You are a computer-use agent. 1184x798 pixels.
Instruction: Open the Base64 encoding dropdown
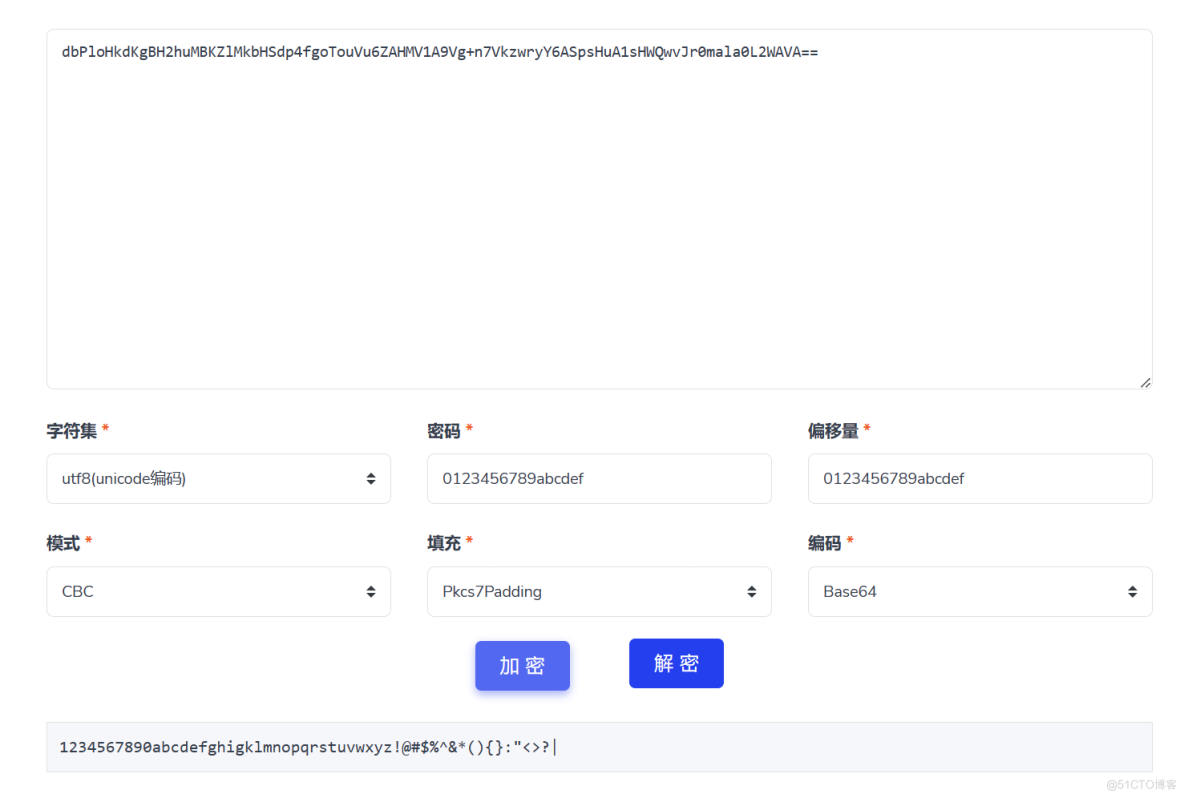pos(980,591)
